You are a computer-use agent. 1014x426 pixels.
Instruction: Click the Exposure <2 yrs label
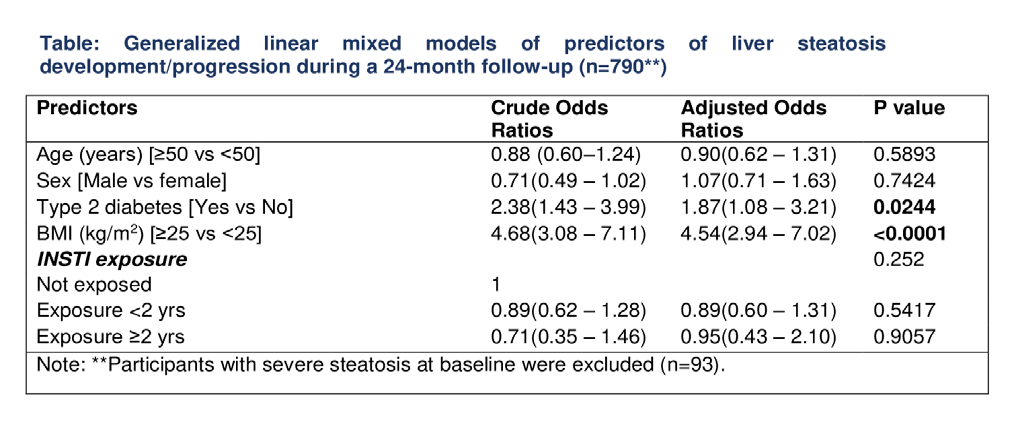(111, 310)
